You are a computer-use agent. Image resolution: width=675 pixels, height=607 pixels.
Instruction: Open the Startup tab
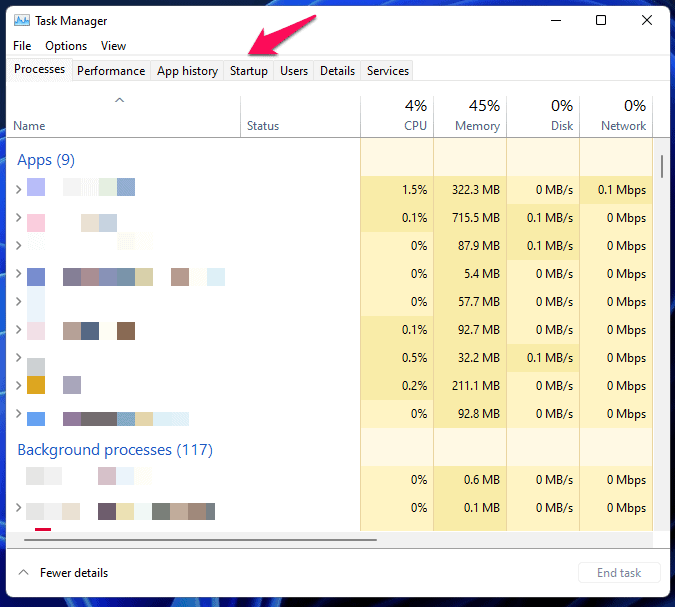tap(249, 71)
